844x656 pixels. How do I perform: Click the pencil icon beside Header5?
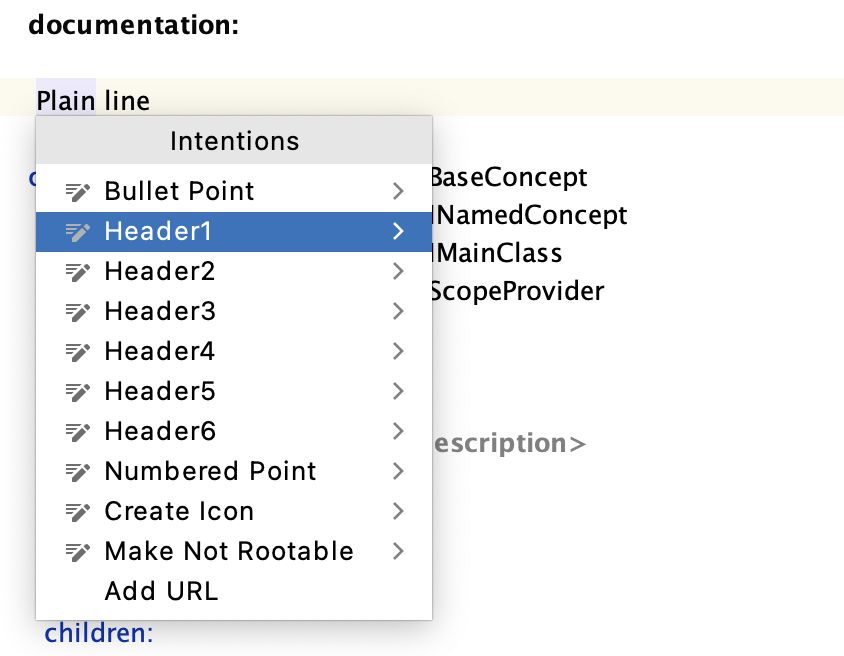79,391
